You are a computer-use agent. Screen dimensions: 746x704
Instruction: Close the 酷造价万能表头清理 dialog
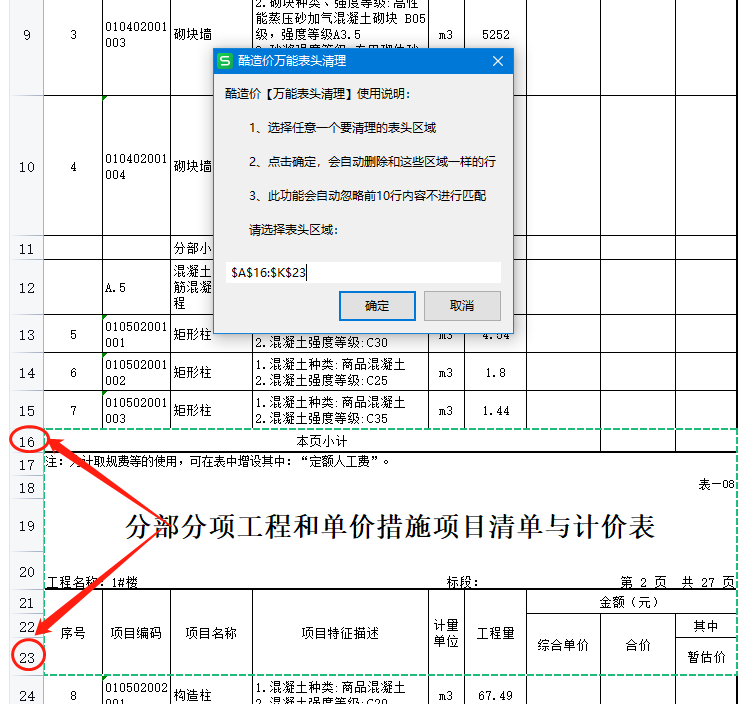click(x=497, y=61)
